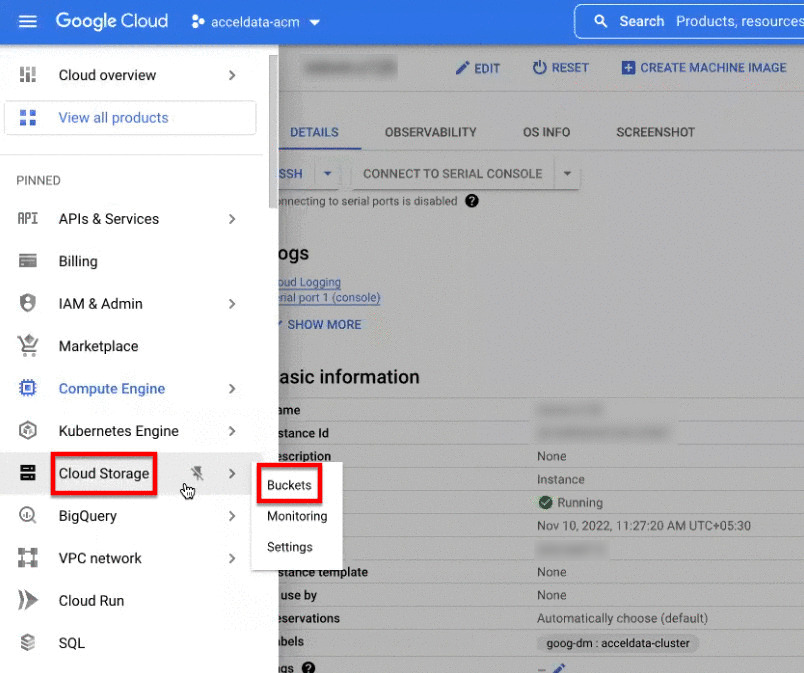
Task: Open the SSH options dropdown arrow
Action: coord(328,174)
